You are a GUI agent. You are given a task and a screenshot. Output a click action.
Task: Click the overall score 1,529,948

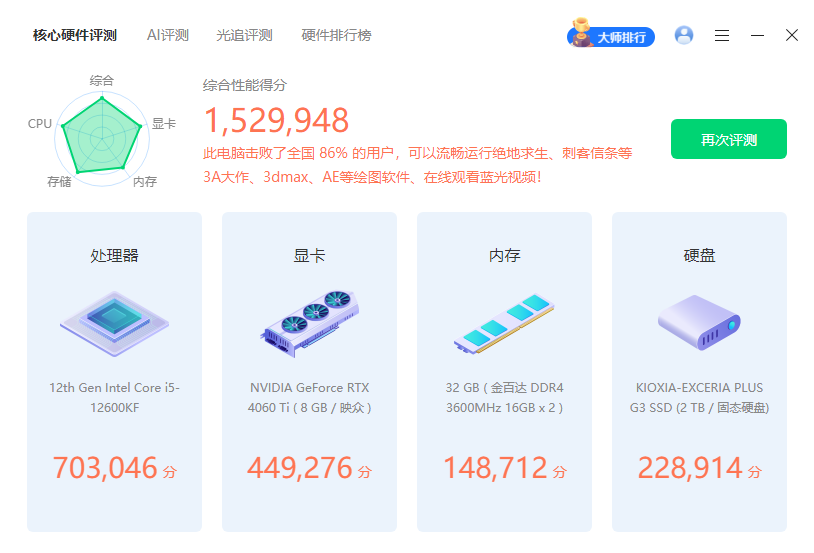[276, 120]
